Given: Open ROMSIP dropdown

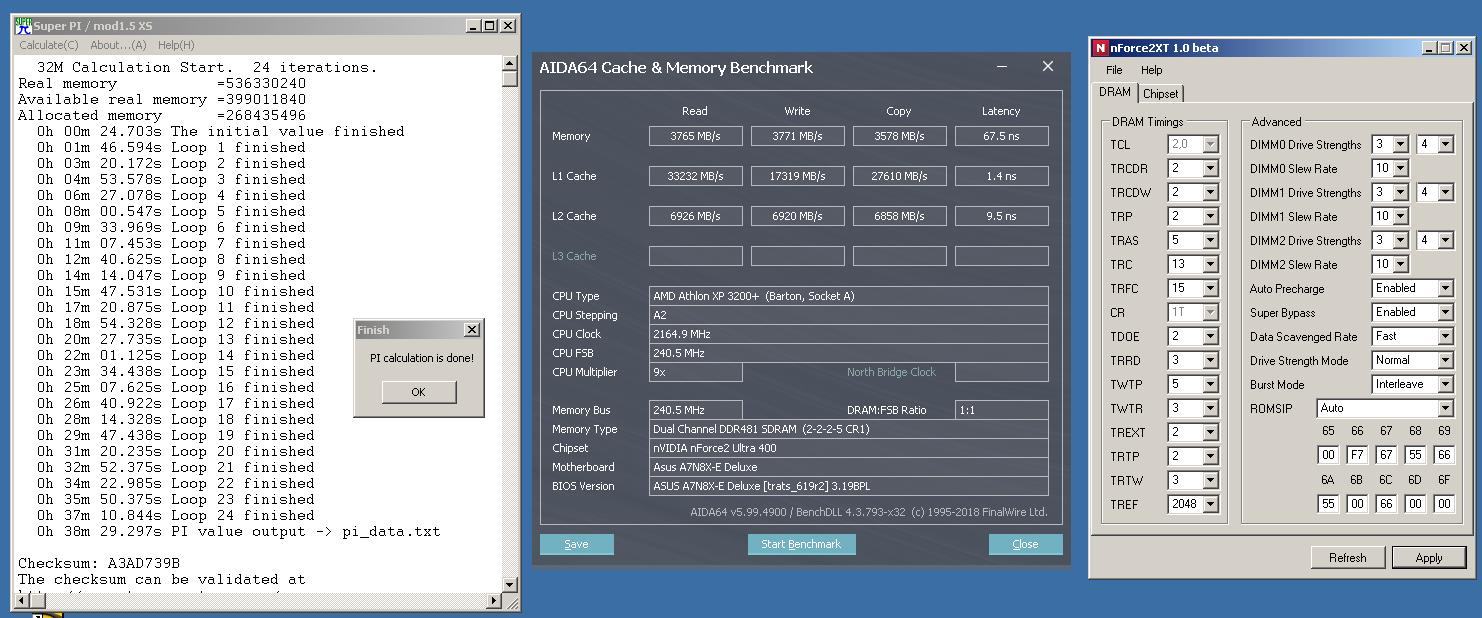Looking at the screenshot, I should click(x=1445, y=408).
